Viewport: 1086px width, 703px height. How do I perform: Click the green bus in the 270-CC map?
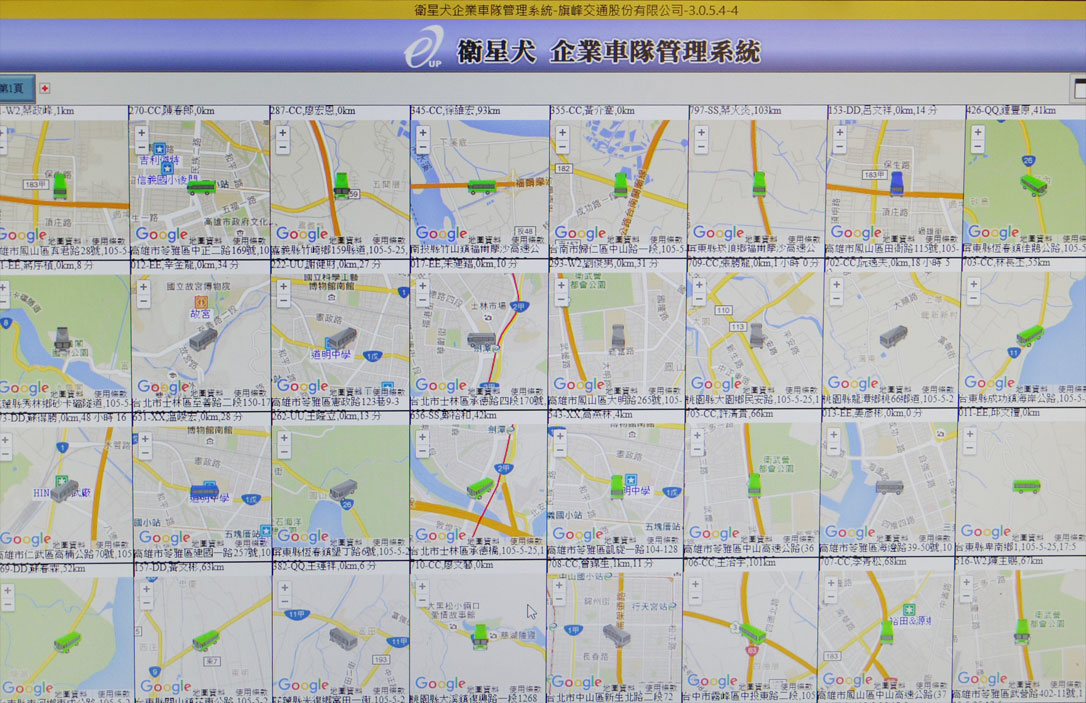tap(202, 186)
